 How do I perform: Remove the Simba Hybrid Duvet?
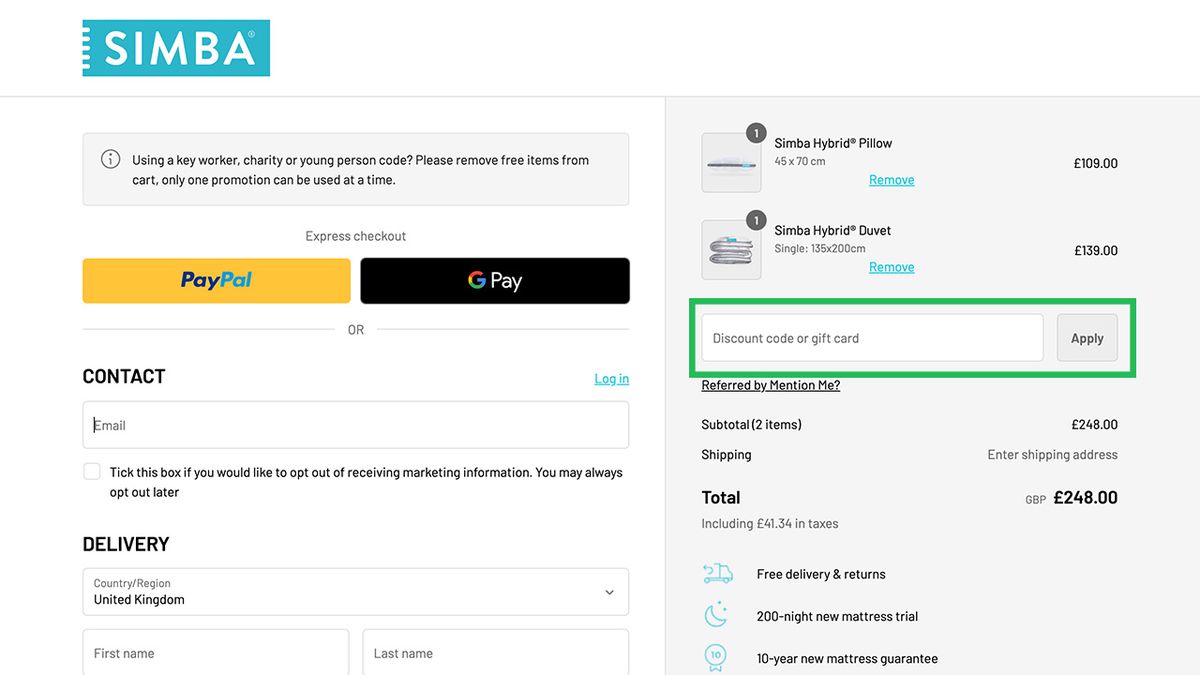coord(892,267)
